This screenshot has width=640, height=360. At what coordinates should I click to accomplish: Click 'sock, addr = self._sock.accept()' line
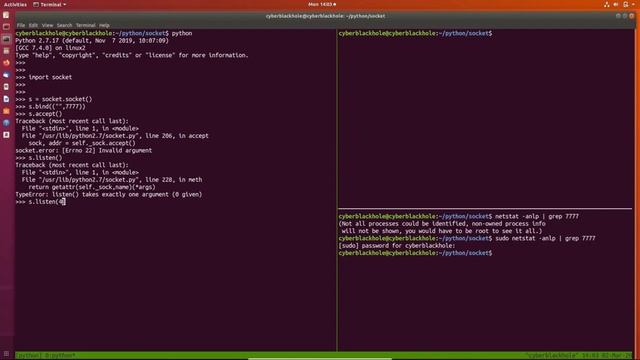pyautogui.click(x=82, y=143)
